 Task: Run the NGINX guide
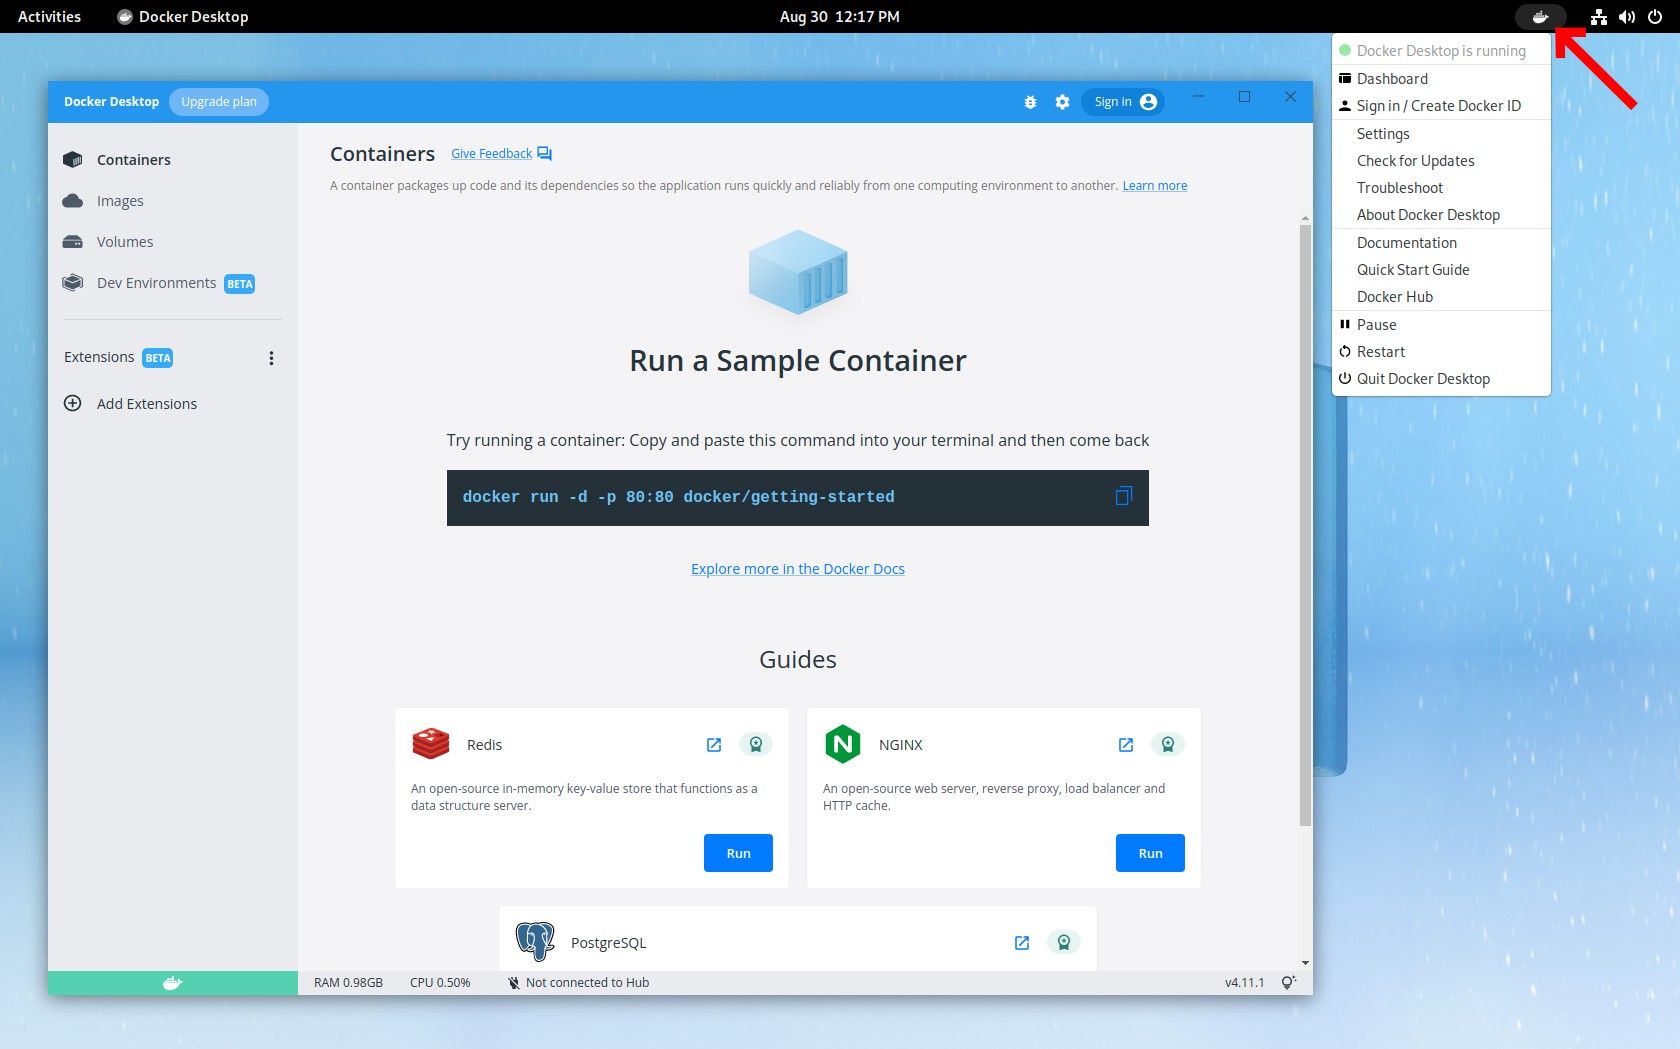tap(1150, 853)
